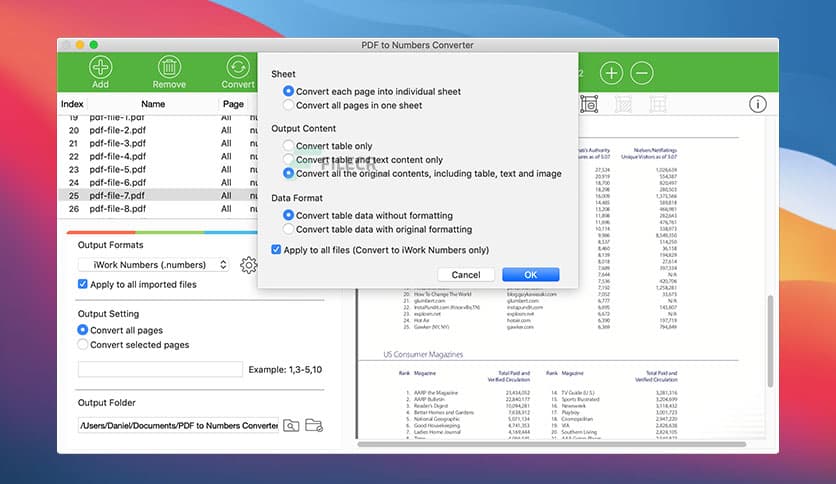Select pdf-file-4.pdf row
836x484 pixels.
click(158, 156)
